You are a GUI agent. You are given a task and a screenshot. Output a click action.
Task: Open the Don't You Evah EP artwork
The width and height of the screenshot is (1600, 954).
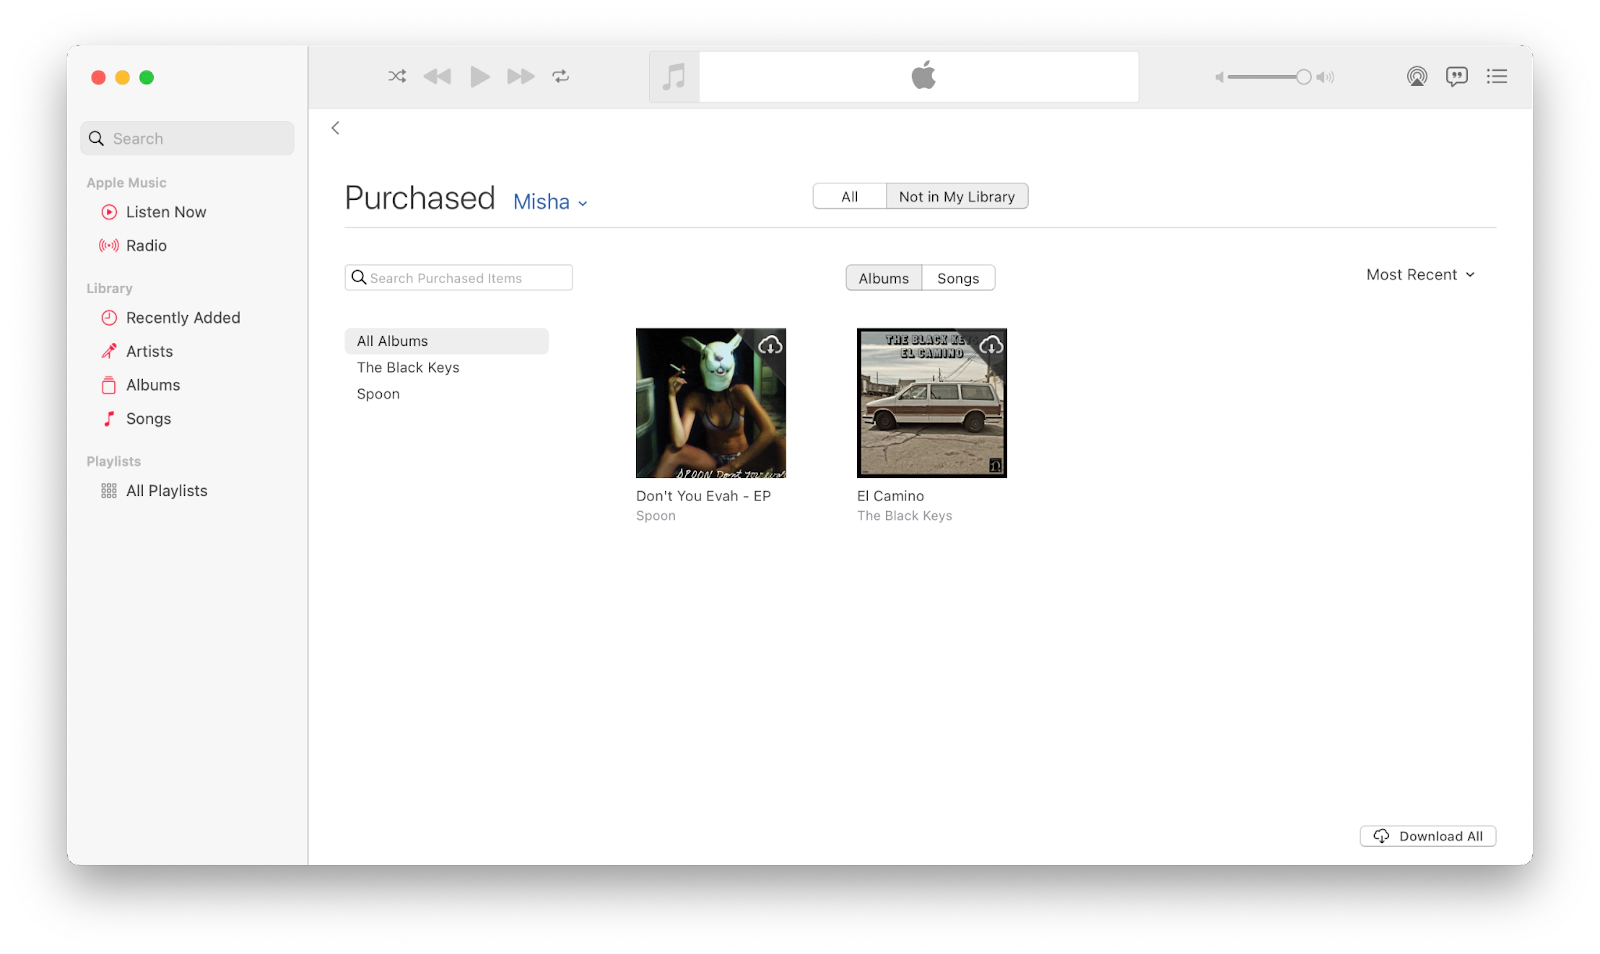click(711, 403)
